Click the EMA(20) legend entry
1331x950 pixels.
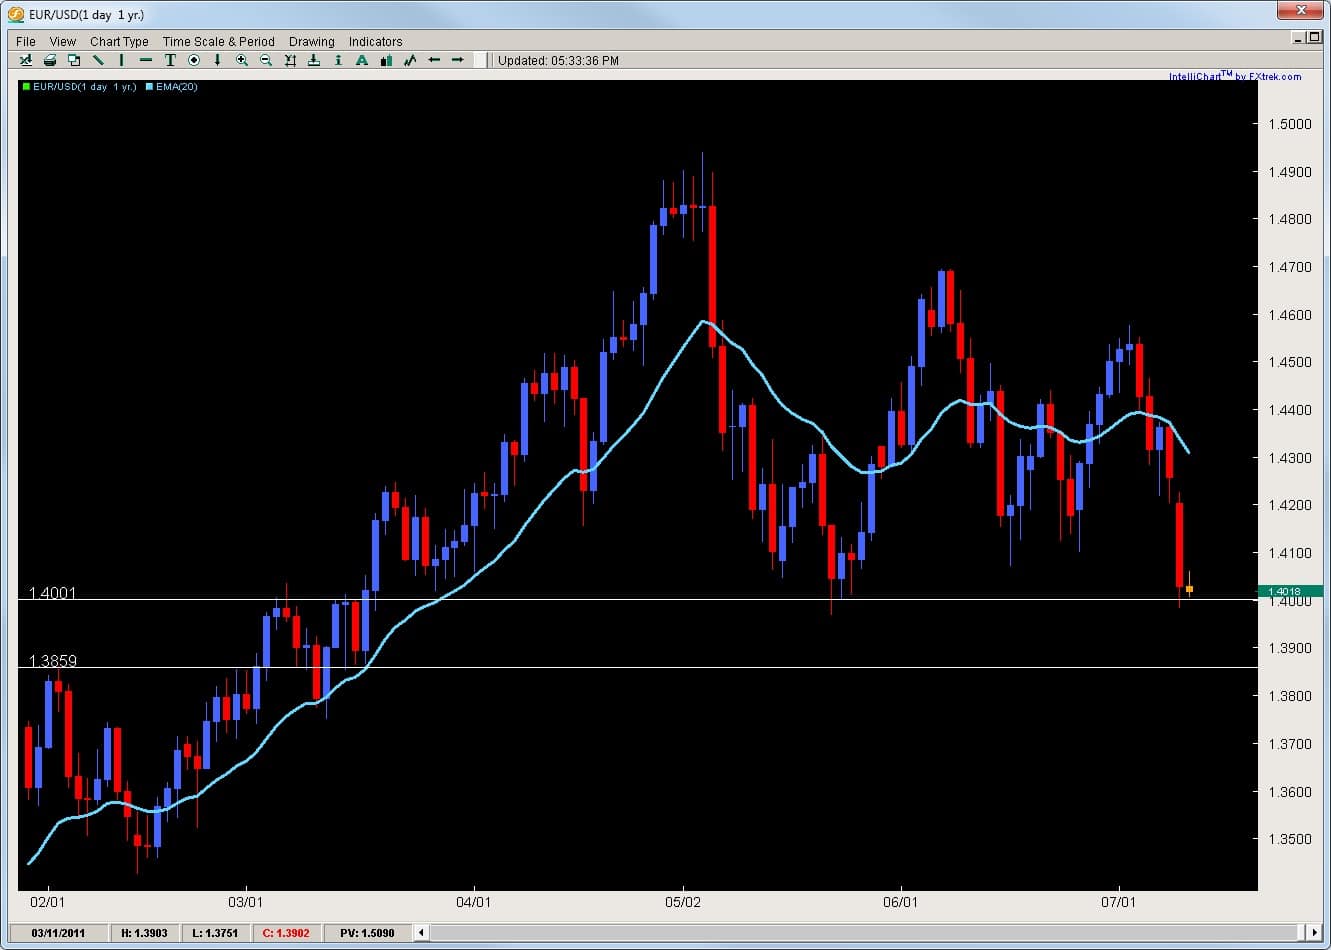click(x=176, y=87)
